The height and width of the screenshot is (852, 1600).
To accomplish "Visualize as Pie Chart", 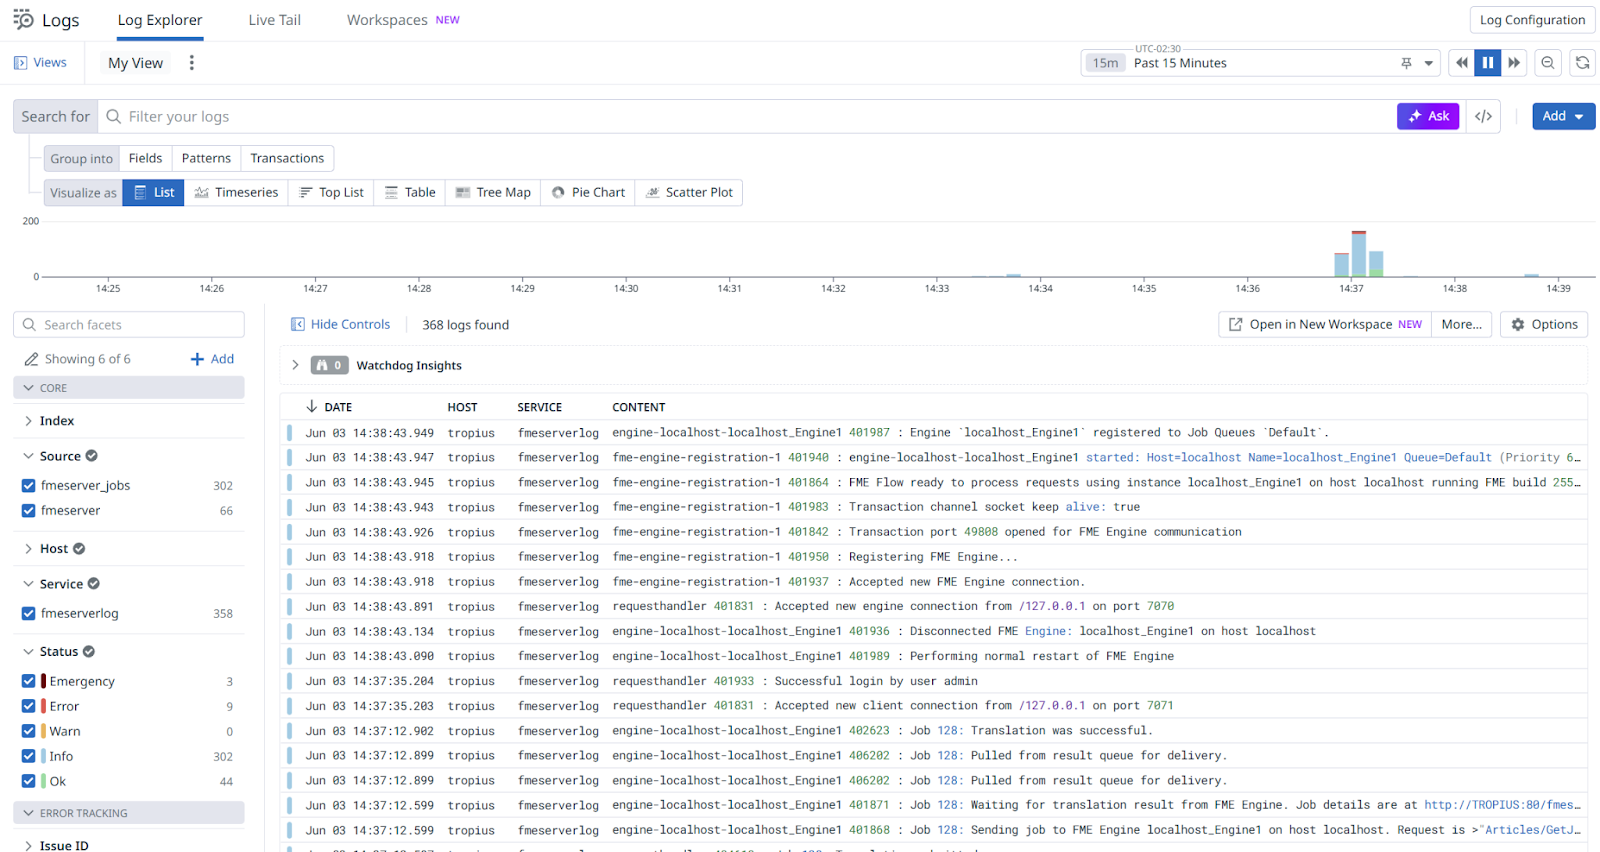I will coord(588,193).
